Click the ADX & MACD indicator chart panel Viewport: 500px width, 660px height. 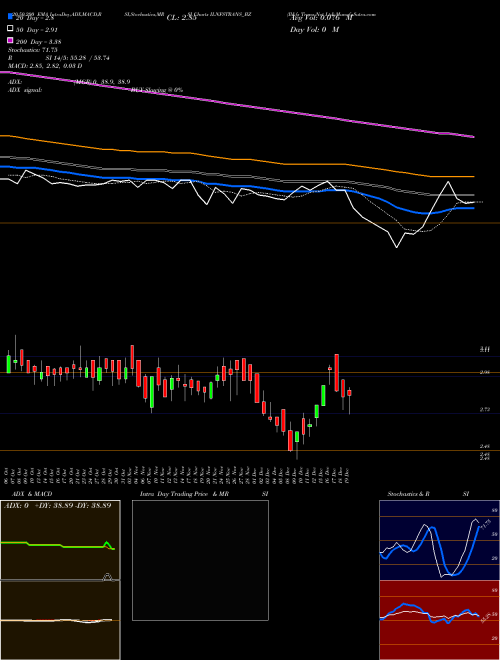tap(60, 580)
